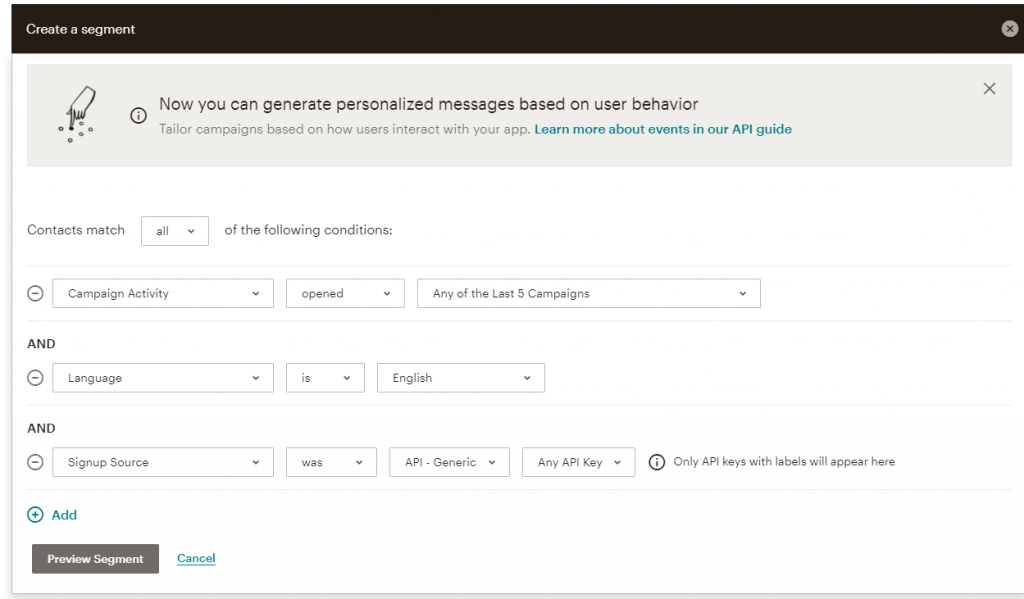Open the Language field dropdown
1024x599 pixels.
coord(163,378)
